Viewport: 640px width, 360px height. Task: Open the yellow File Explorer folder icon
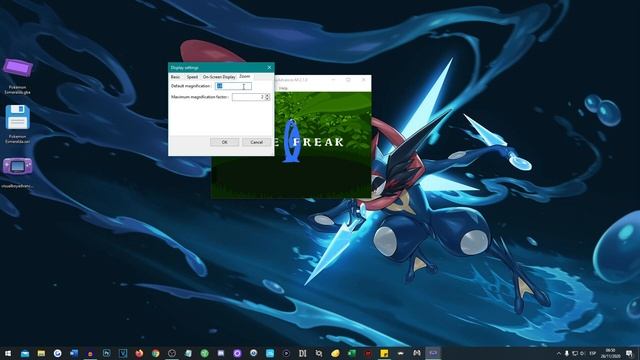coord(41,353)
